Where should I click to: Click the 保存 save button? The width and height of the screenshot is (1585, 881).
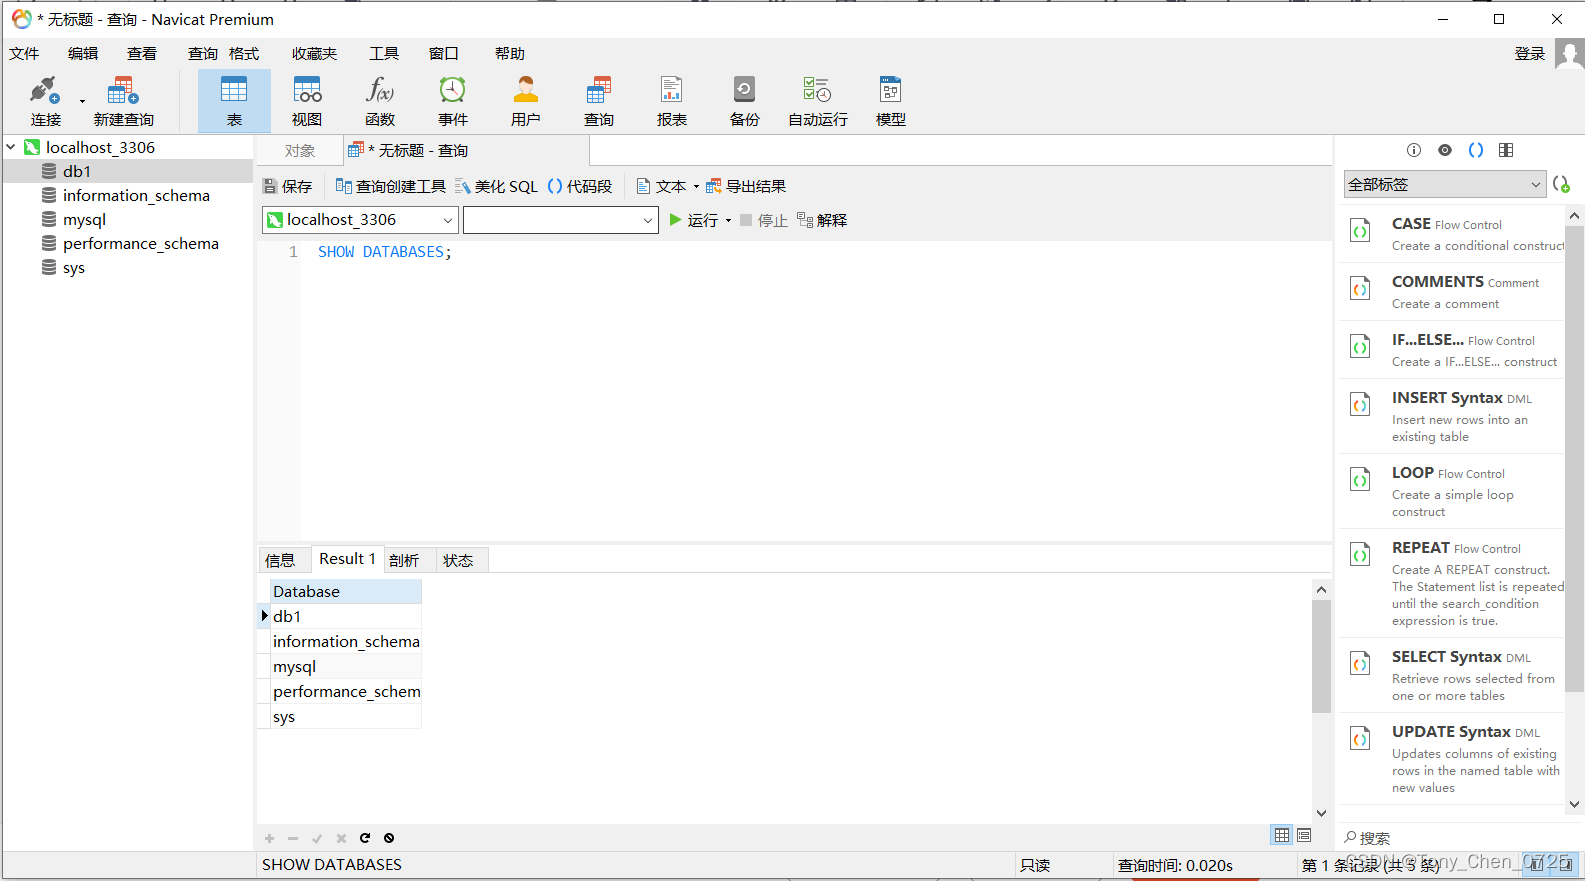coord(288,187)
